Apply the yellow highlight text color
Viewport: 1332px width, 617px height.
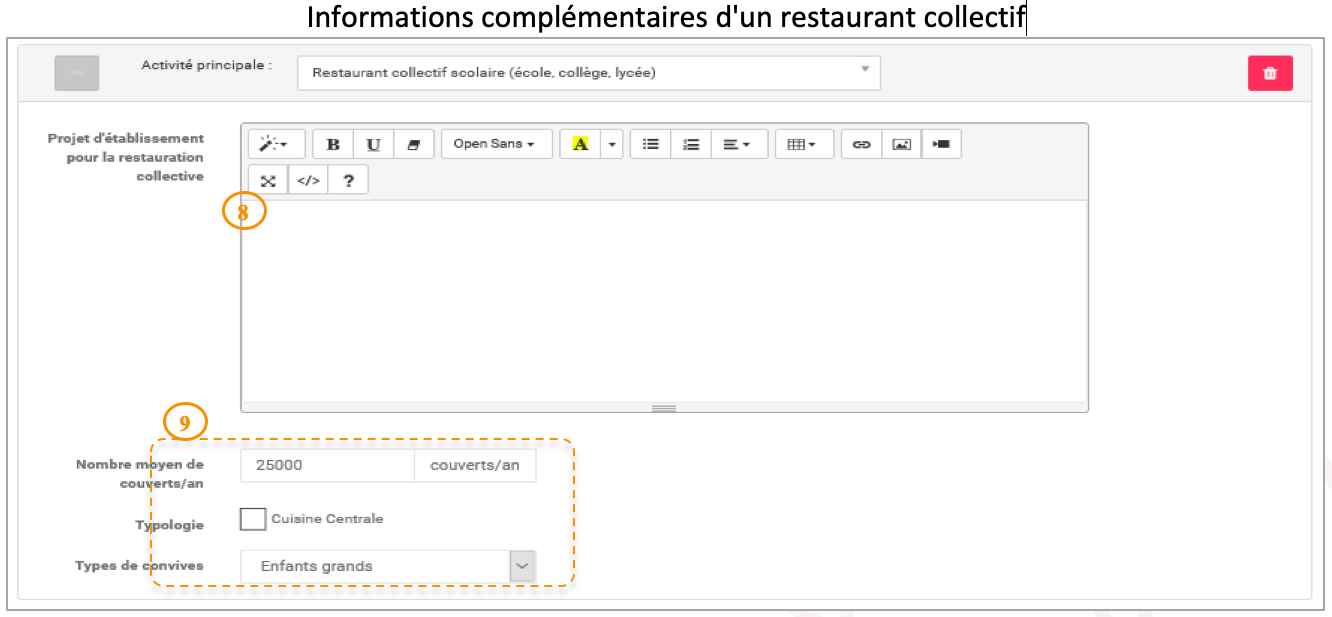click(x=580, y=144)
